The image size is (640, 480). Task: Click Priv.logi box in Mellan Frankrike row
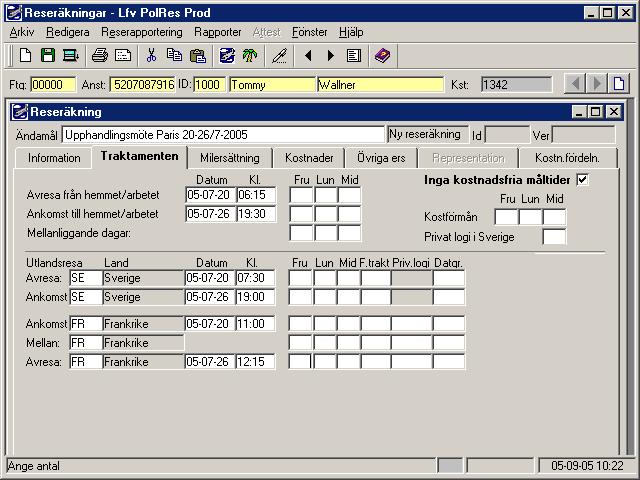tap(411, 343)
